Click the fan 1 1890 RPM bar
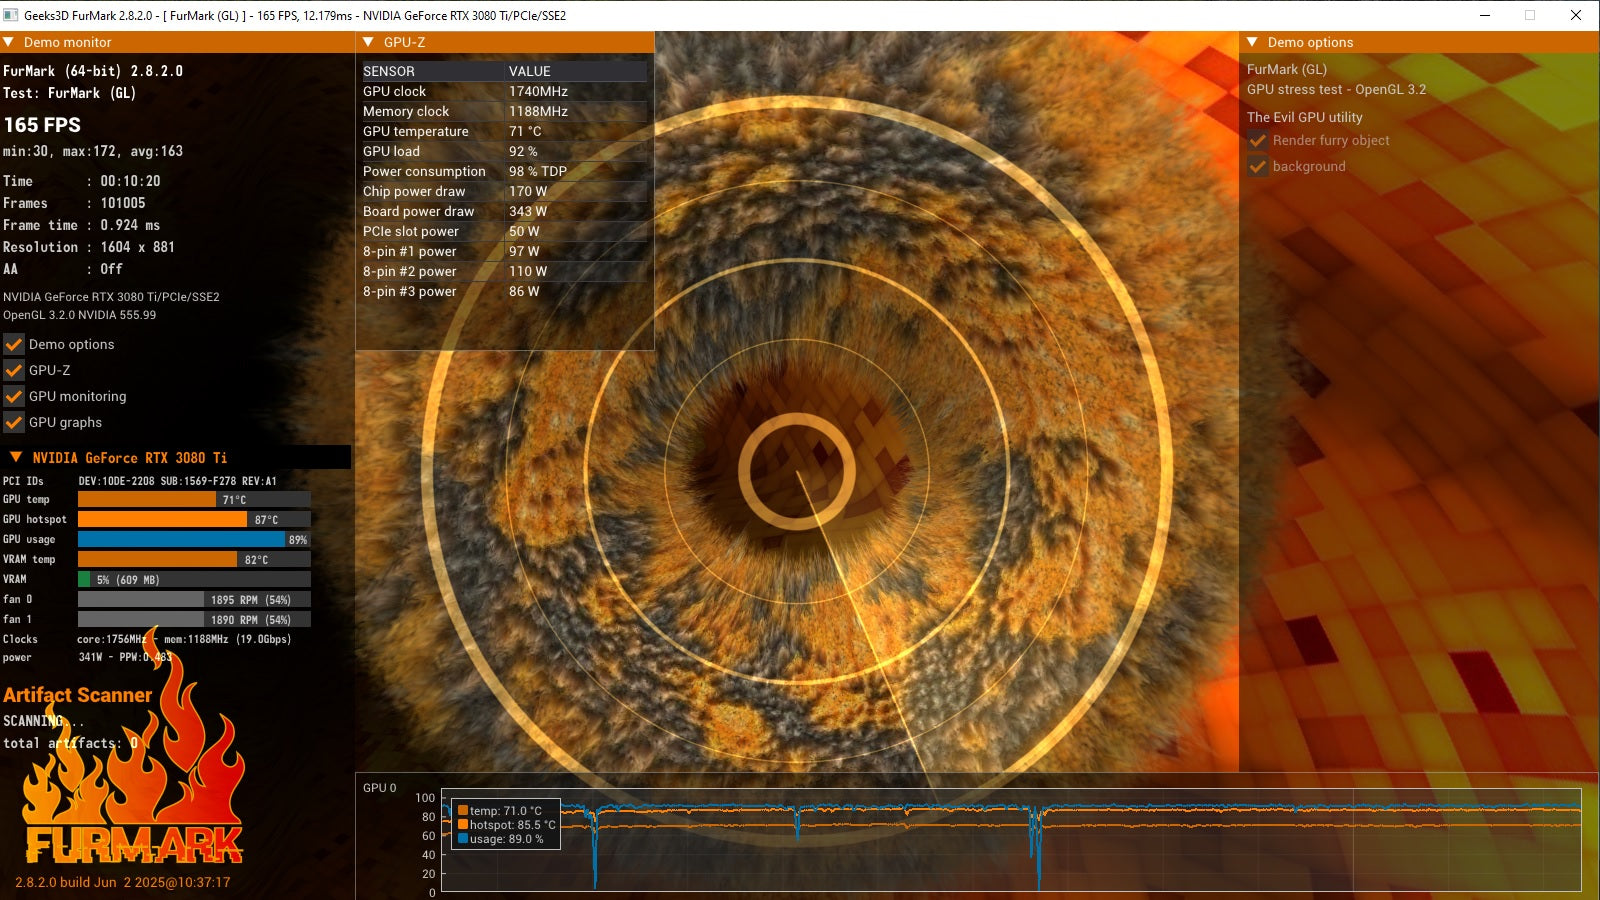 [x=194, y=619]
